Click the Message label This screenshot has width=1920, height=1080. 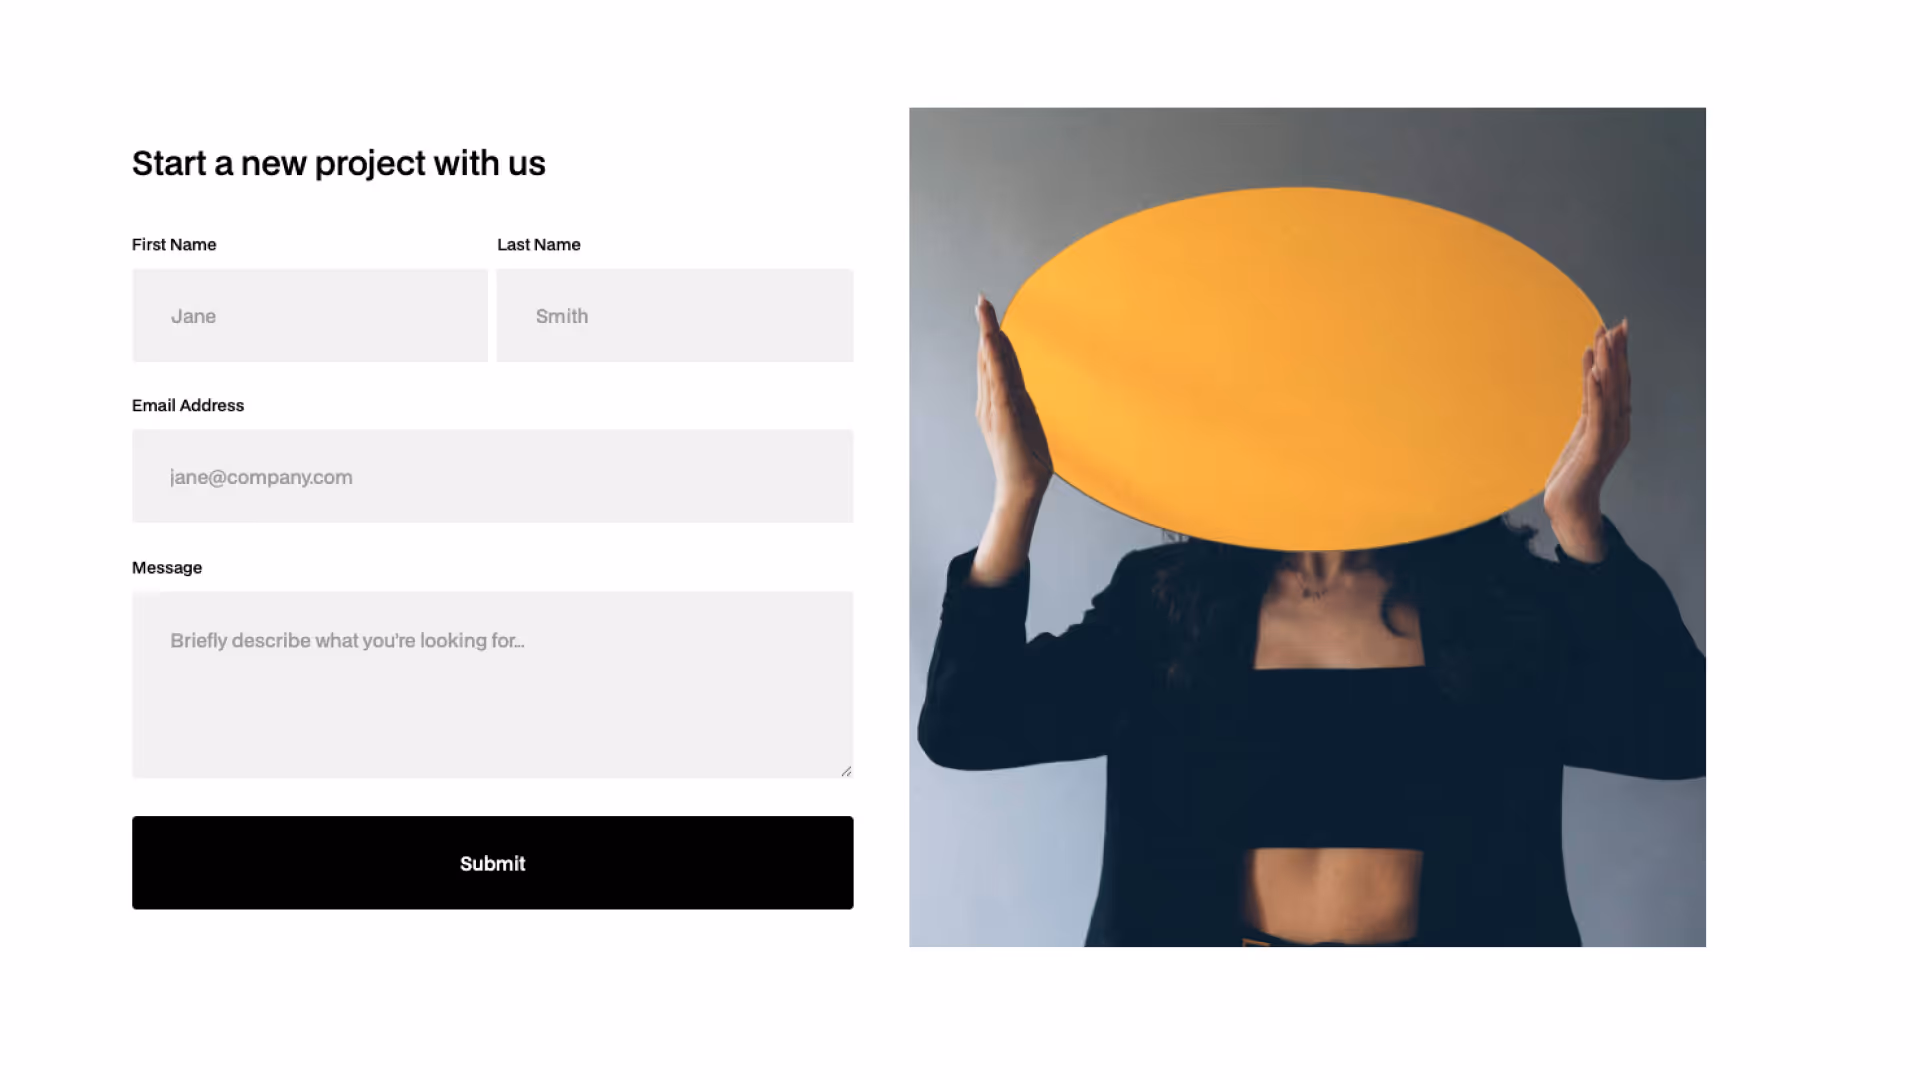pos(167,568)
